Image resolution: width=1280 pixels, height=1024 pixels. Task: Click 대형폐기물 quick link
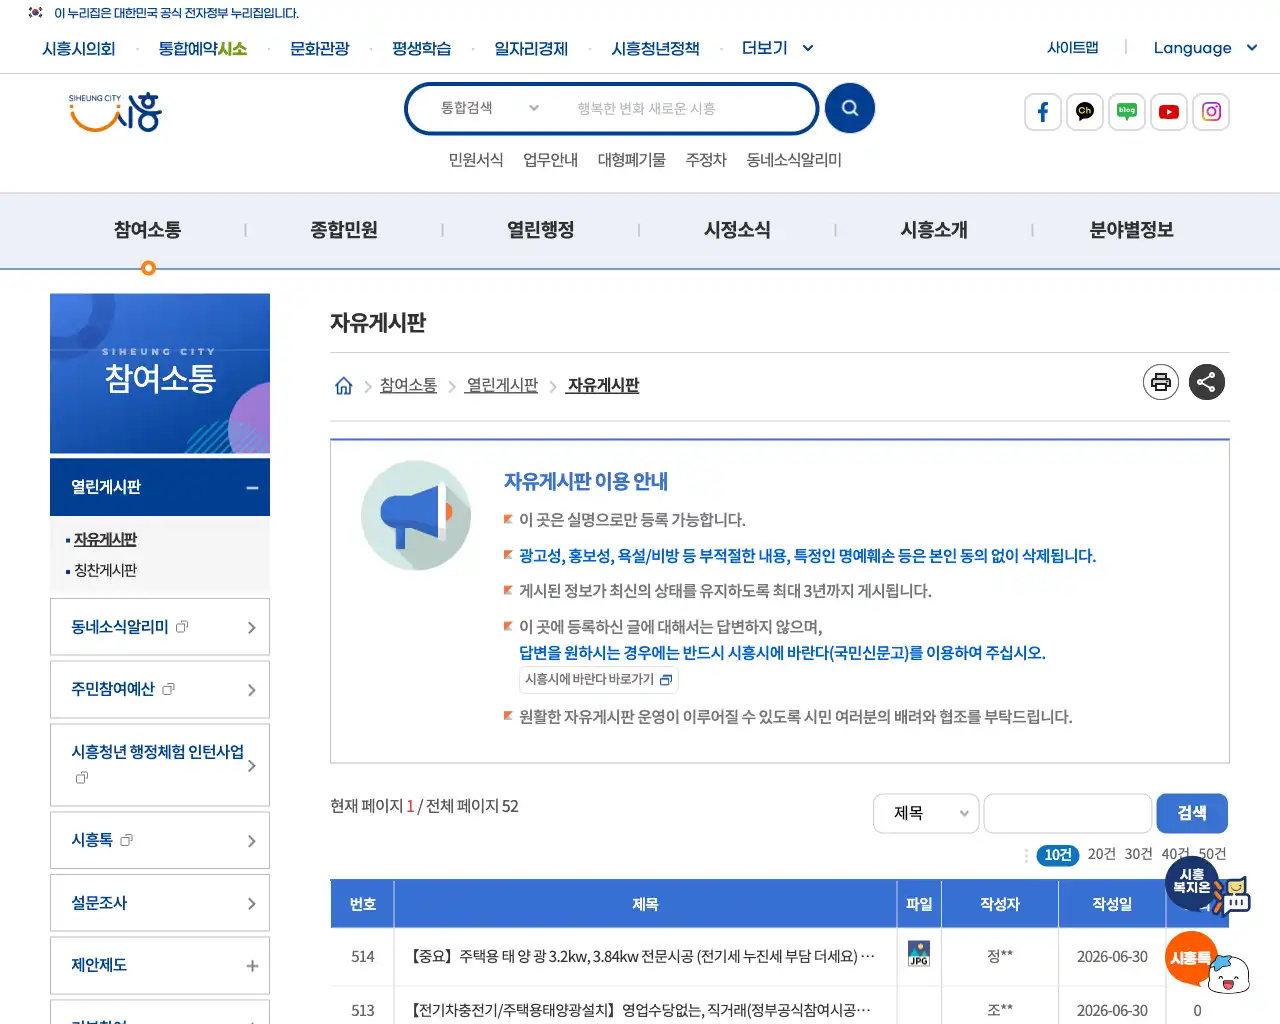pyautogui.click(x=632, y=160)
